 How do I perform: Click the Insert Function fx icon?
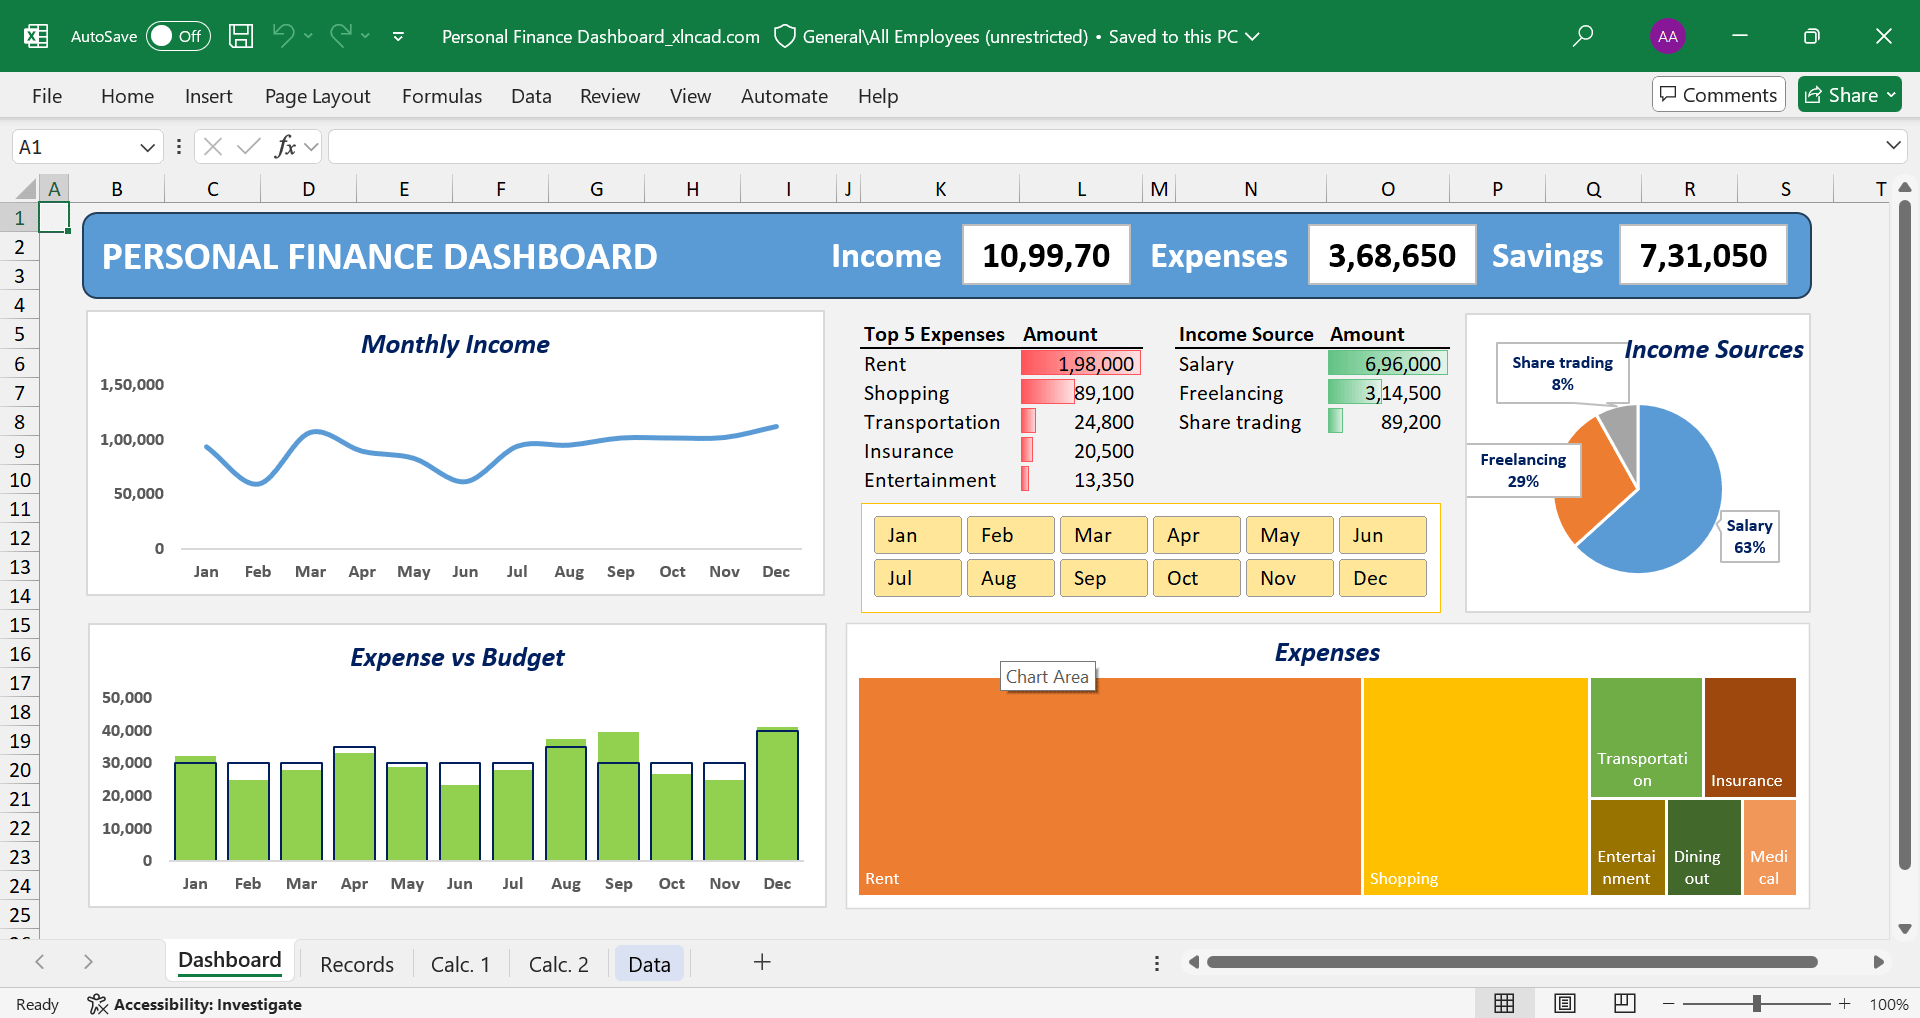pos(285,147)
